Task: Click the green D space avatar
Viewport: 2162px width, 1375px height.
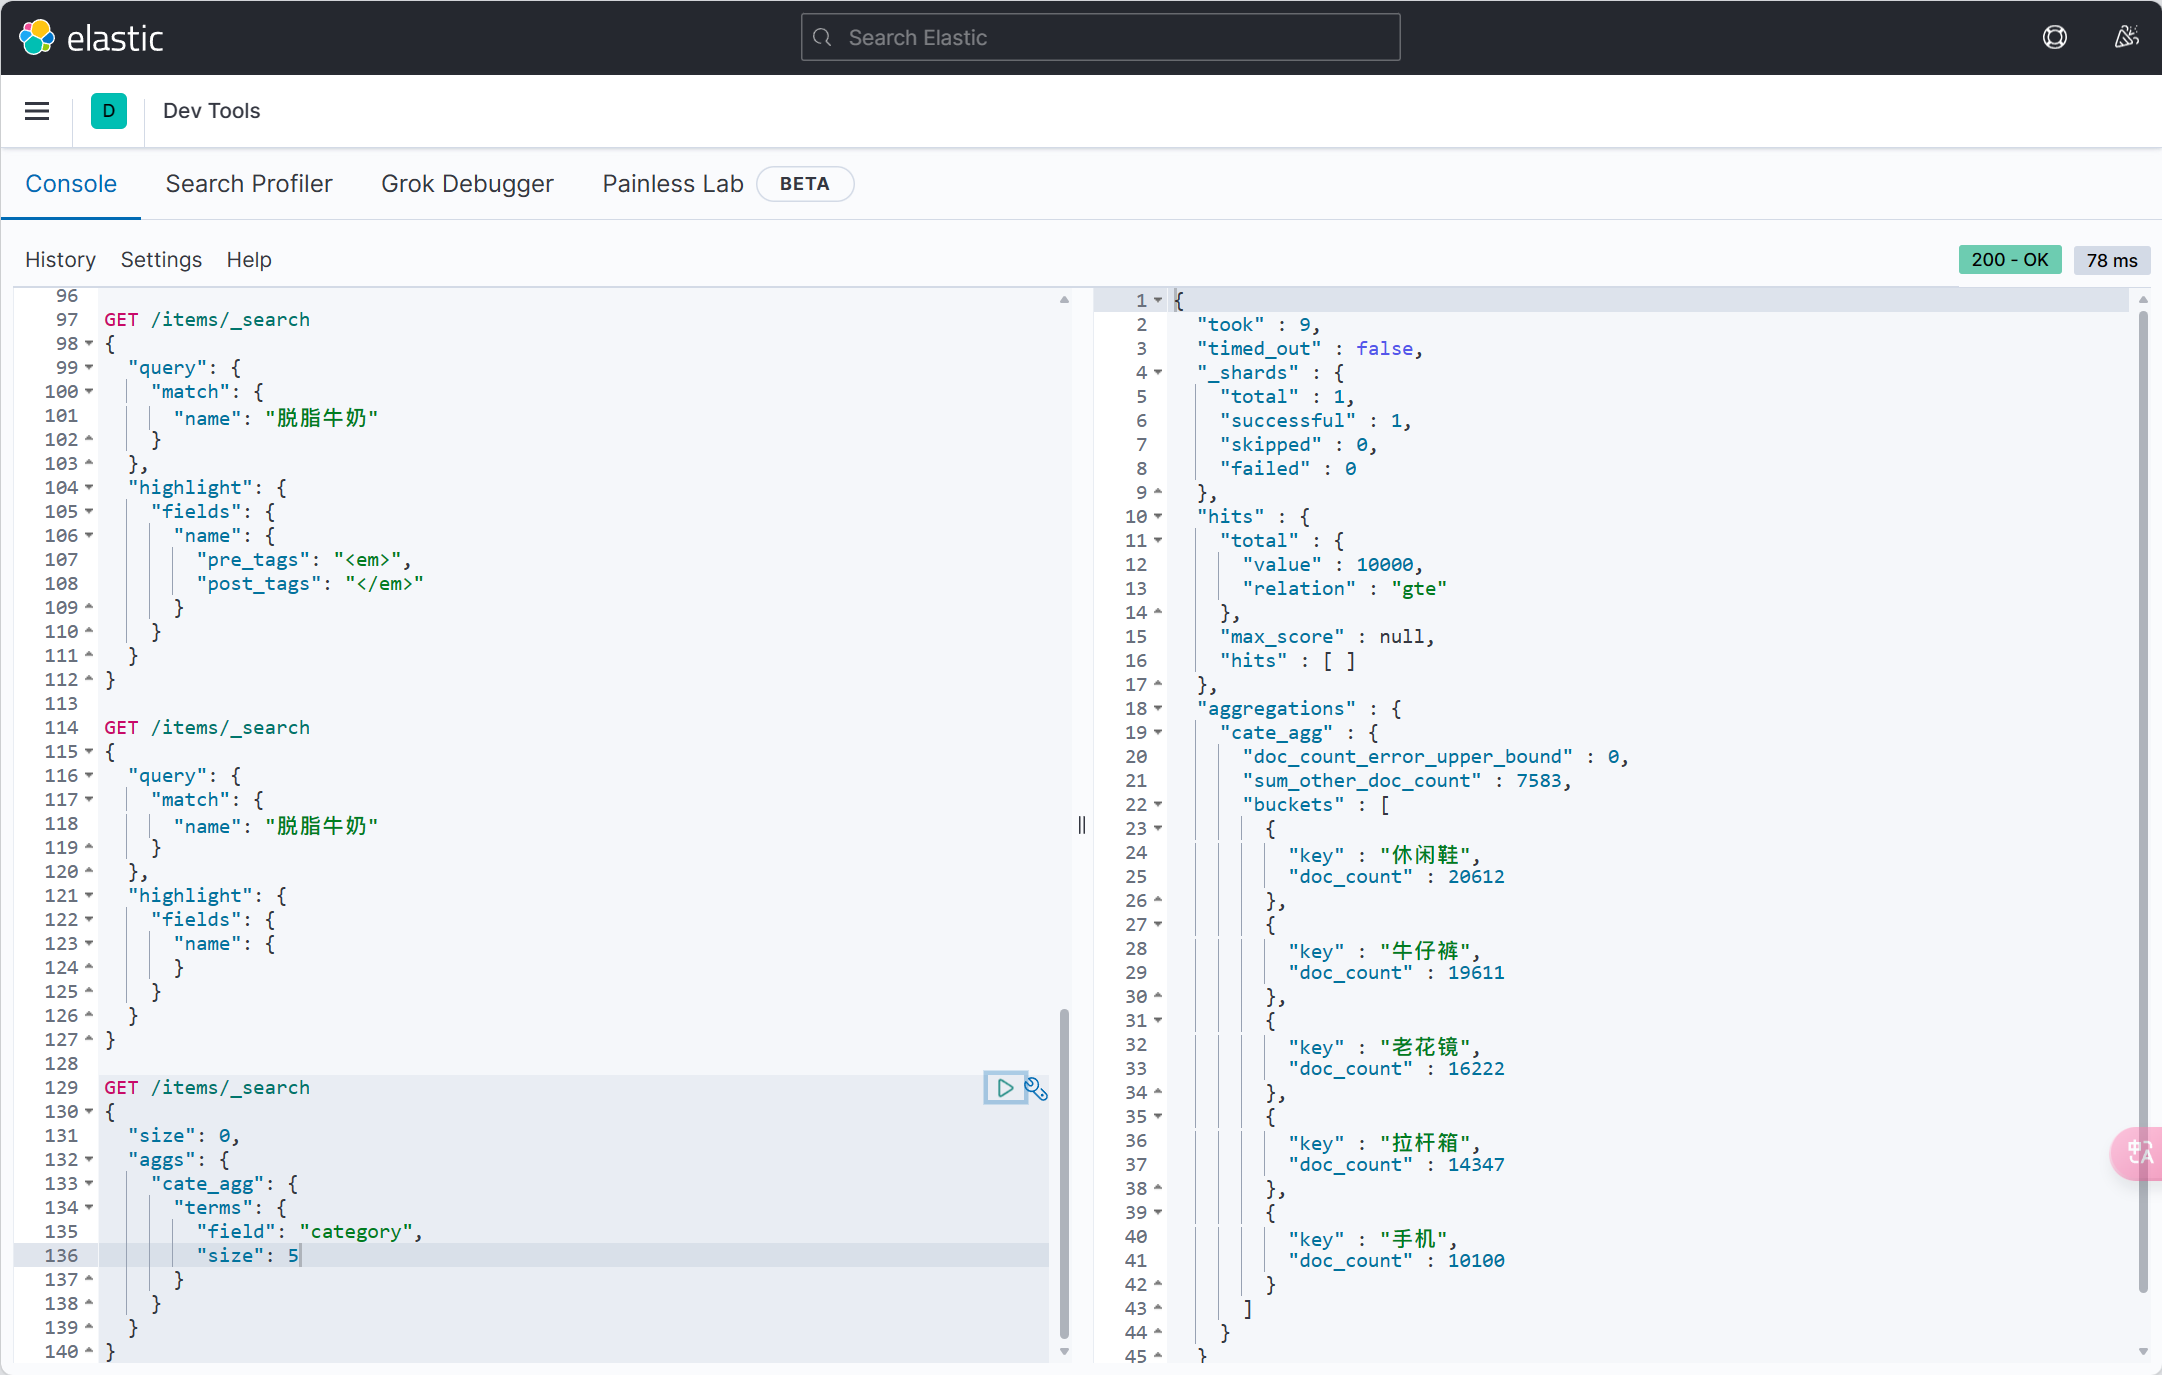Action: tap(108, 111)
